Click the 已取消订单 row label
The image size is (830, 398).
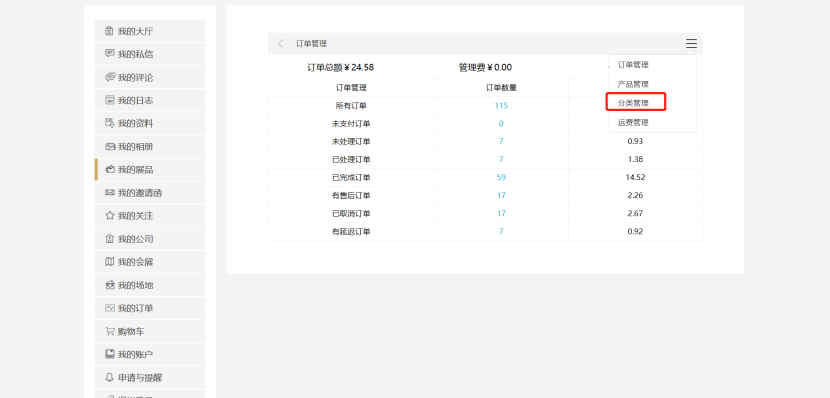pos(351,213)
